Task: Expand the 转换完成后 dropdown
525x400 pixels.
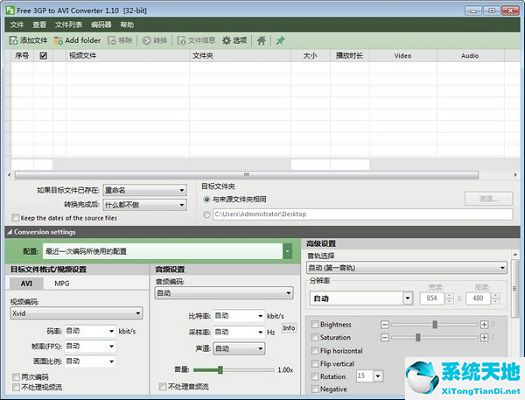Action: [x=145, y=205]
